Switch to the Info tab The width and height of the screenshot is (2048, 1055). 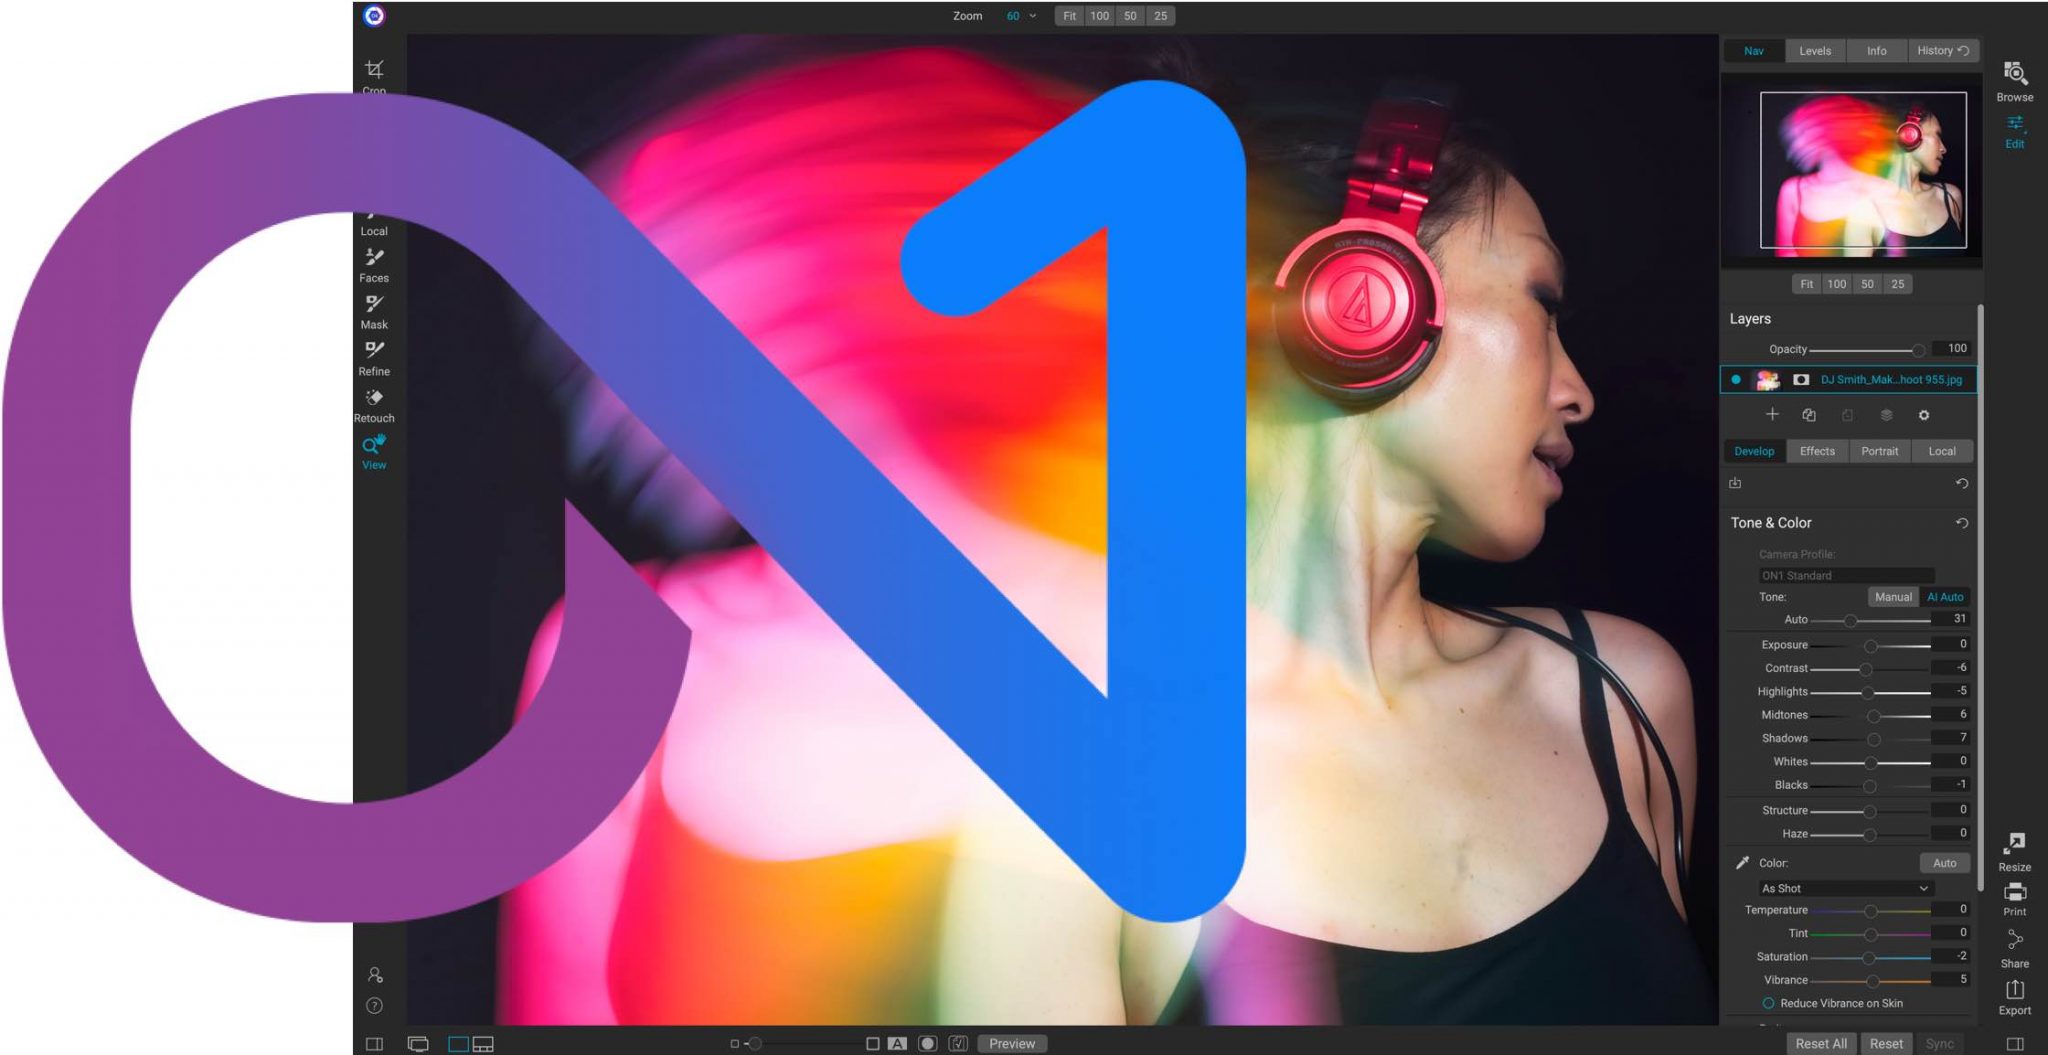click(x=1877, y=51)
